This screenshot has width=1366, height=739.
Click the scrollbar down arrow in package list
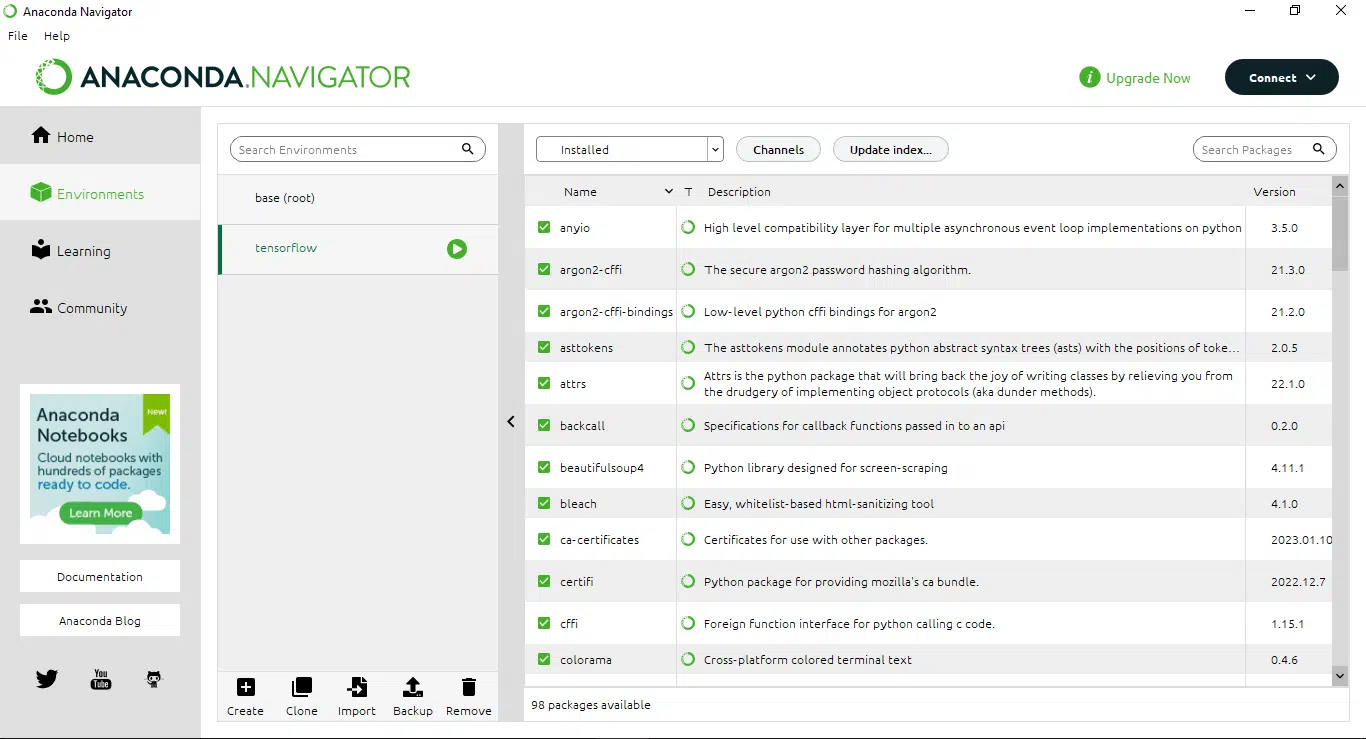[1340, 677]
